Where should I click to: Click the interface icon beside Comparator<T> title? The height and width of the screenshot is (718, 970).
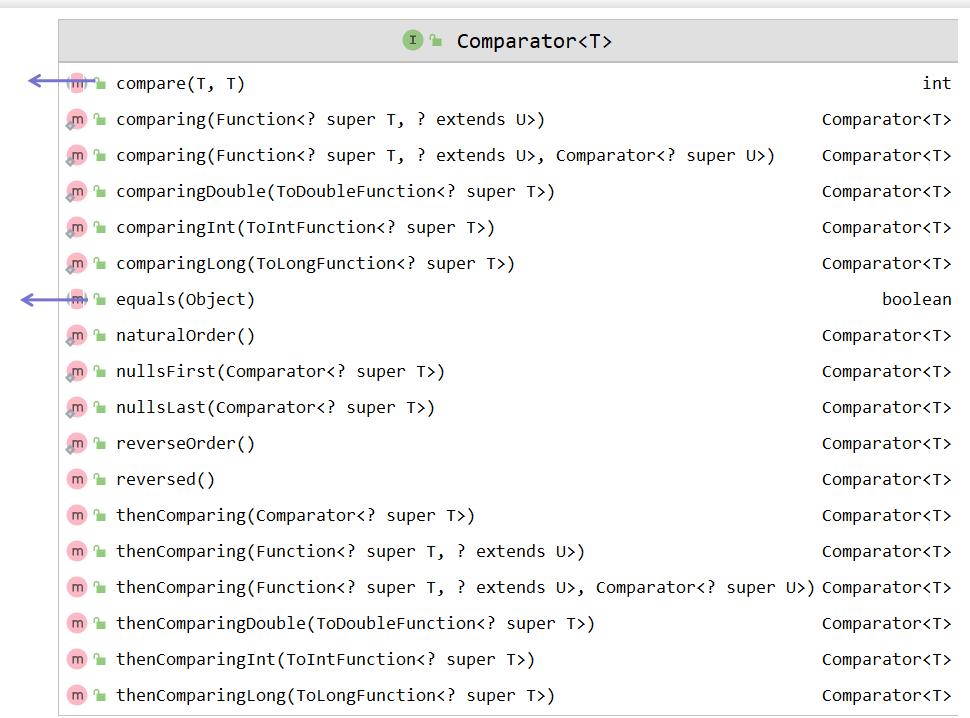click(x=413, y=40)
